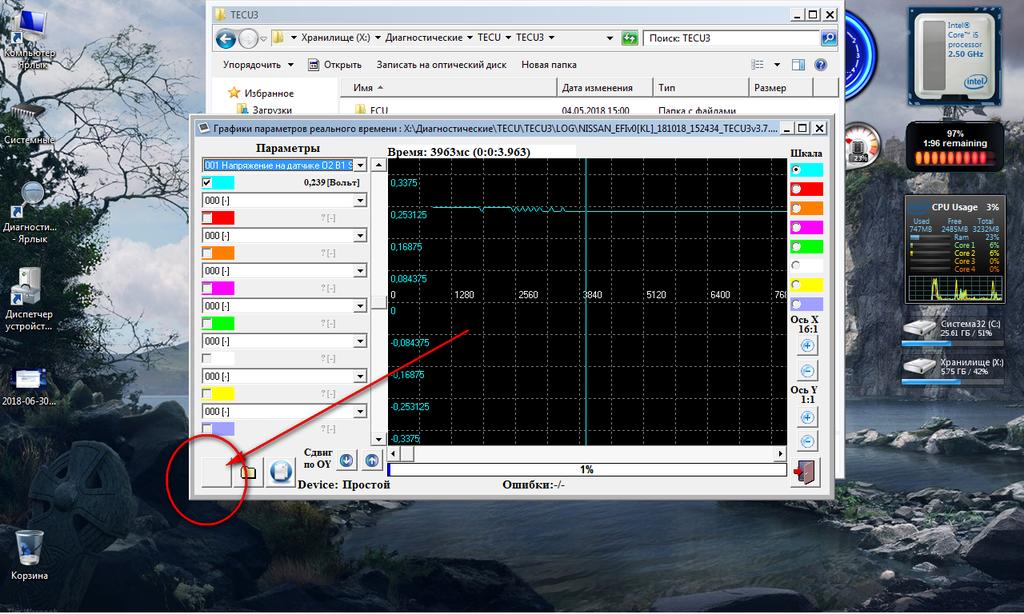Open 'Загрузки' in Explorer favorites
The height and width of the screenshot is (614, 1024).
pos(270,110)
